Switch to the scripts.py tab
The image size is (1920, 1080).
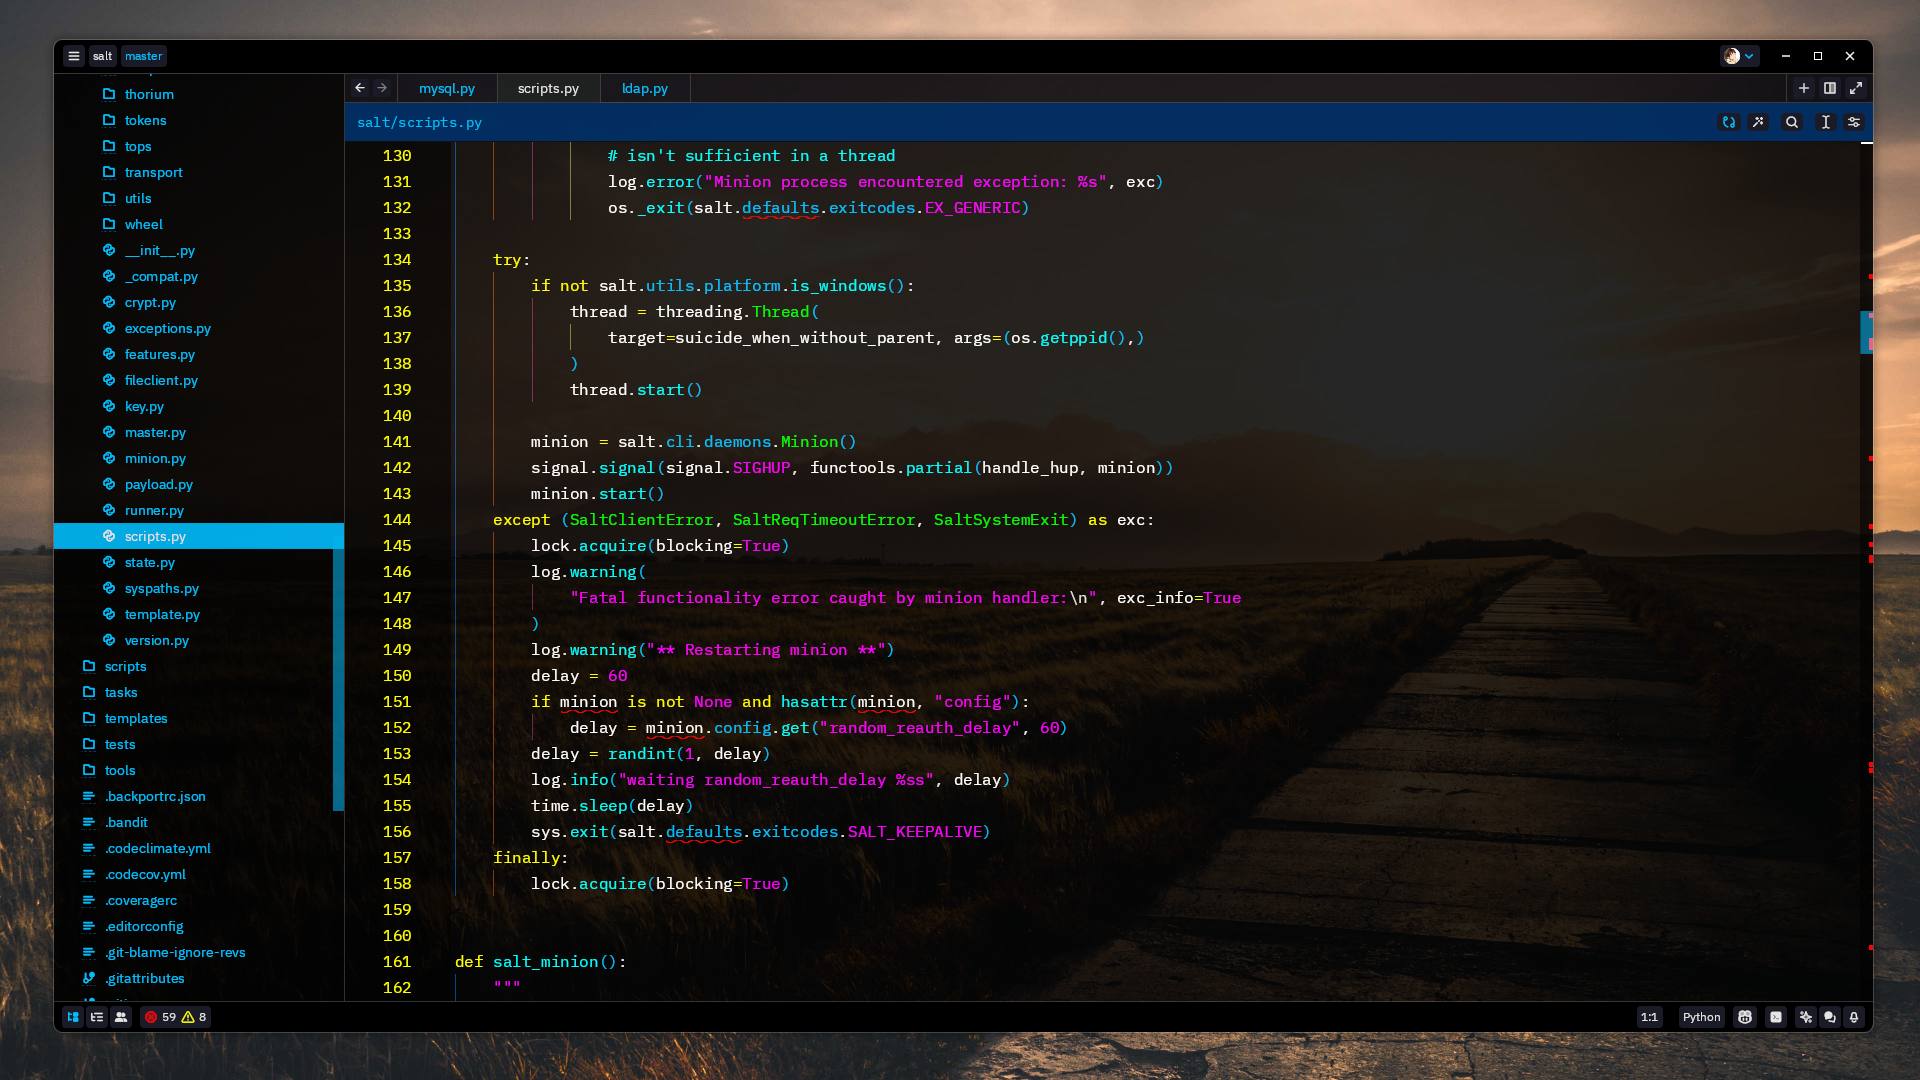548,88
